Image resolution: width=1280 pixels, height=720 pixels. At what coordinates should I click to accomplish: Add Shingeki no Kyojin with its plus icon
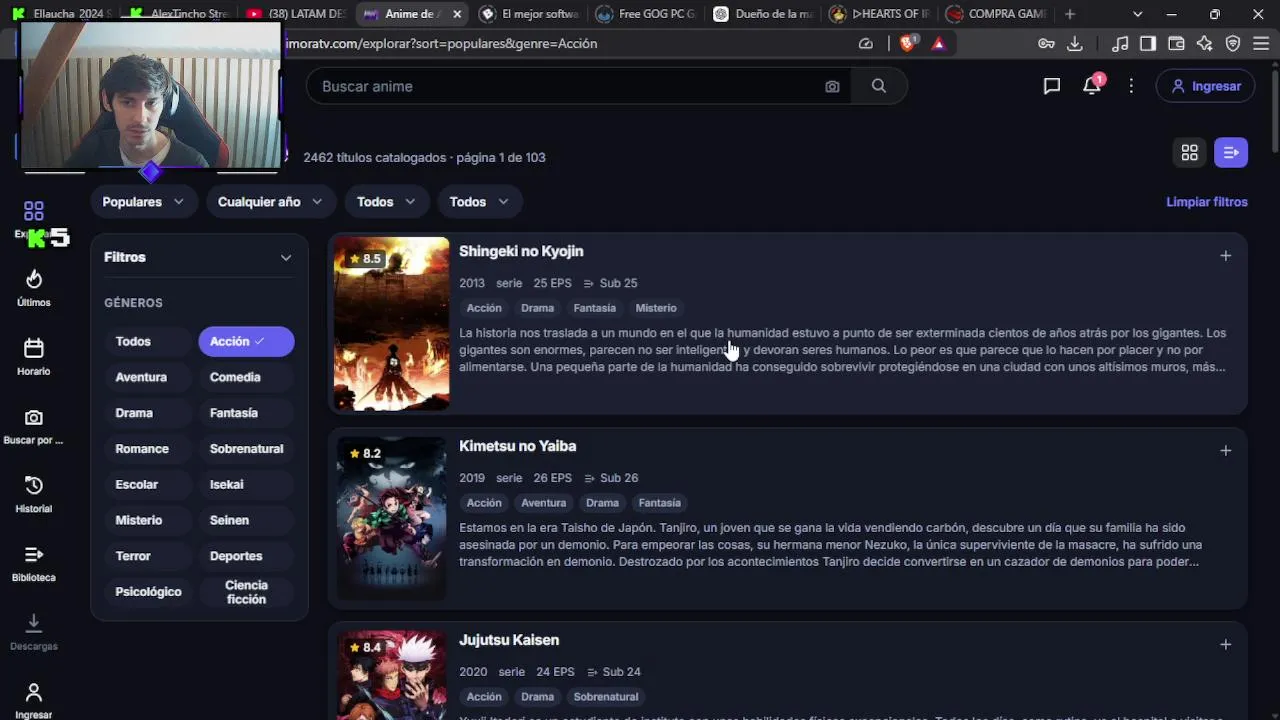[x=1225, y=256]
